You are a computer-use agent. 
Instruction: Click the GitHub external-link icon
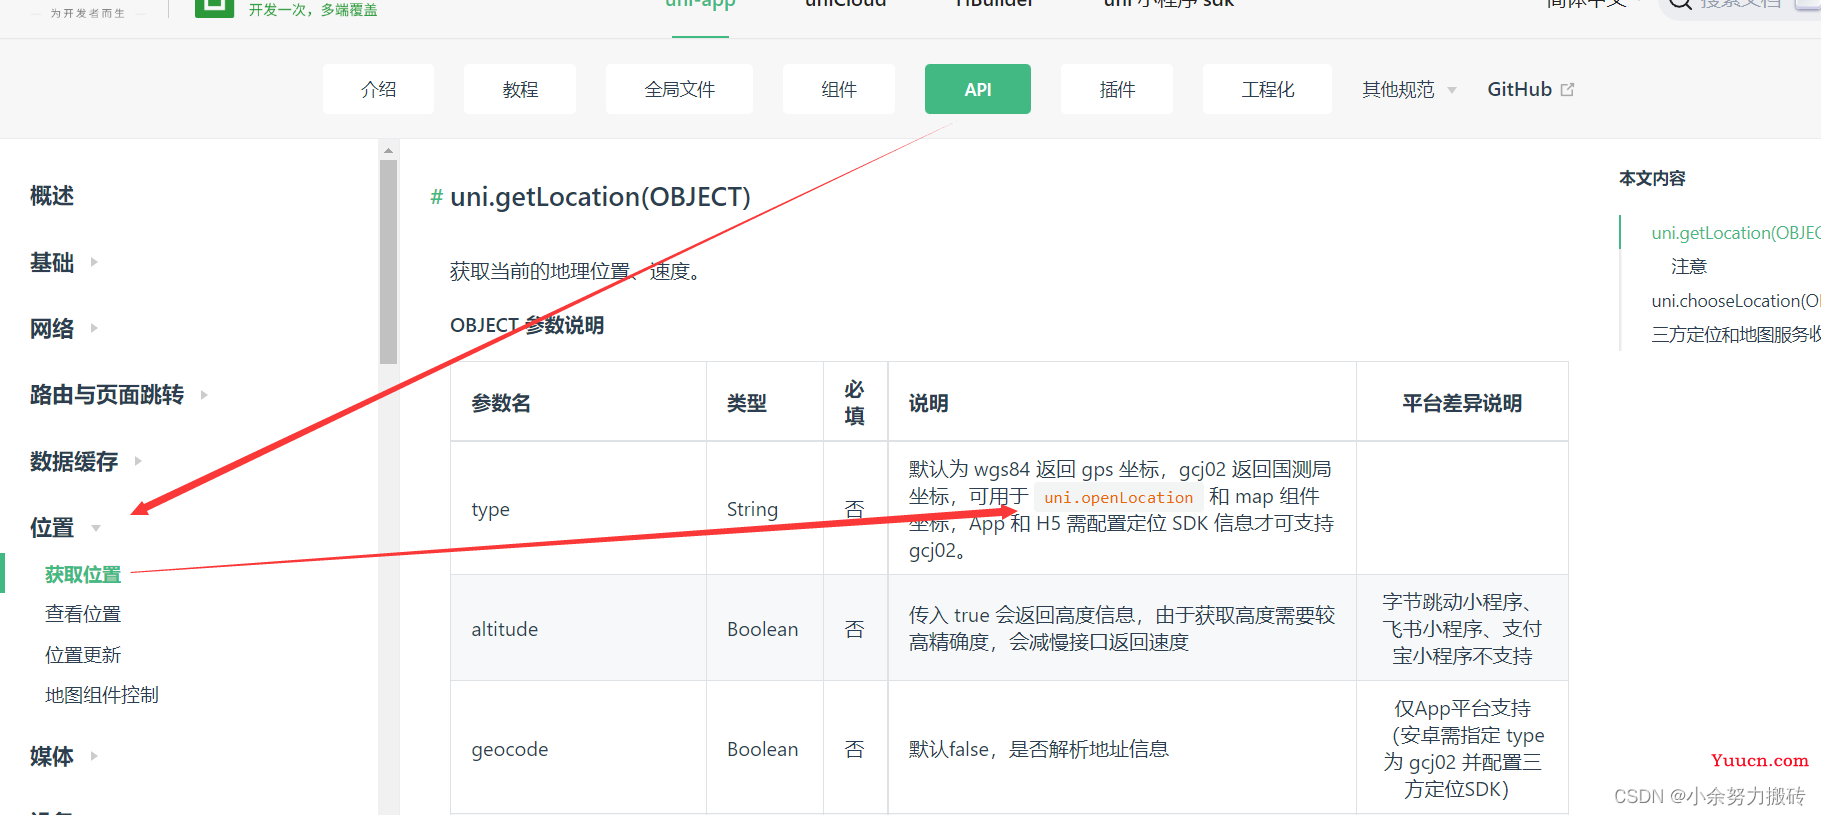[x=1567, y=89]
